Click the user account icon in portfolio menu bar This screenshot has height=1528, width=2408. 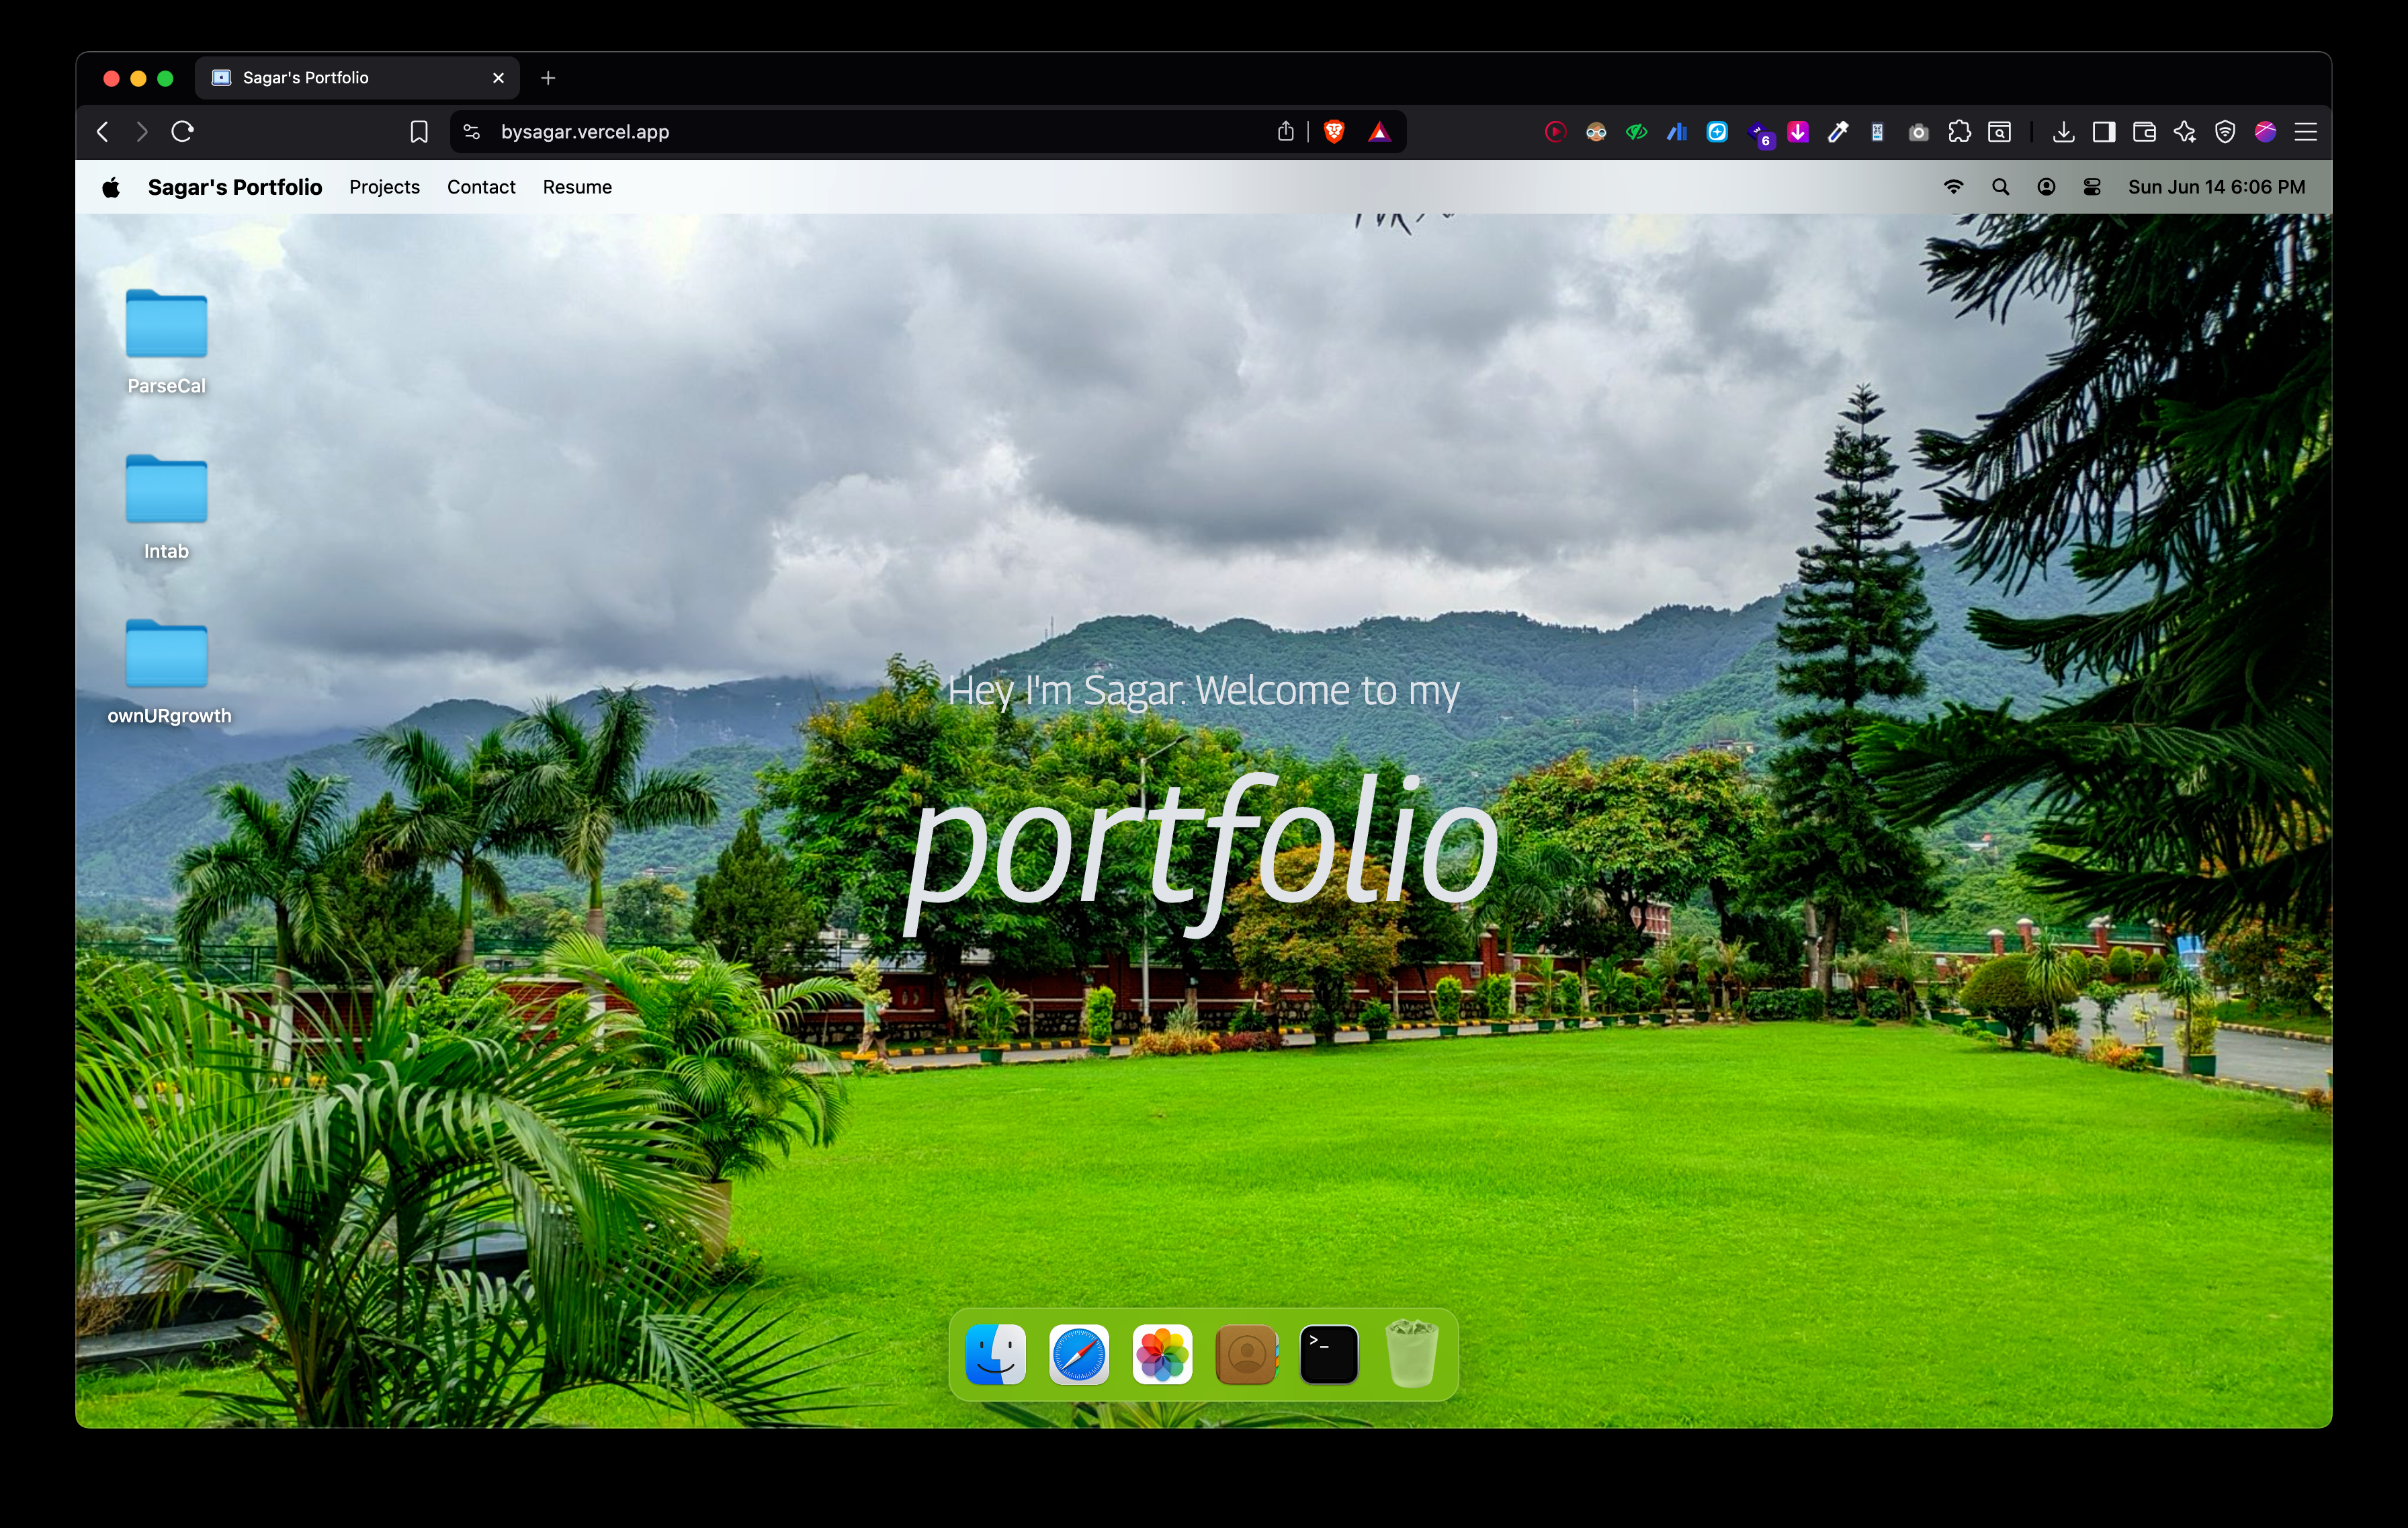pyautogui.click(x=2046, y=187)
